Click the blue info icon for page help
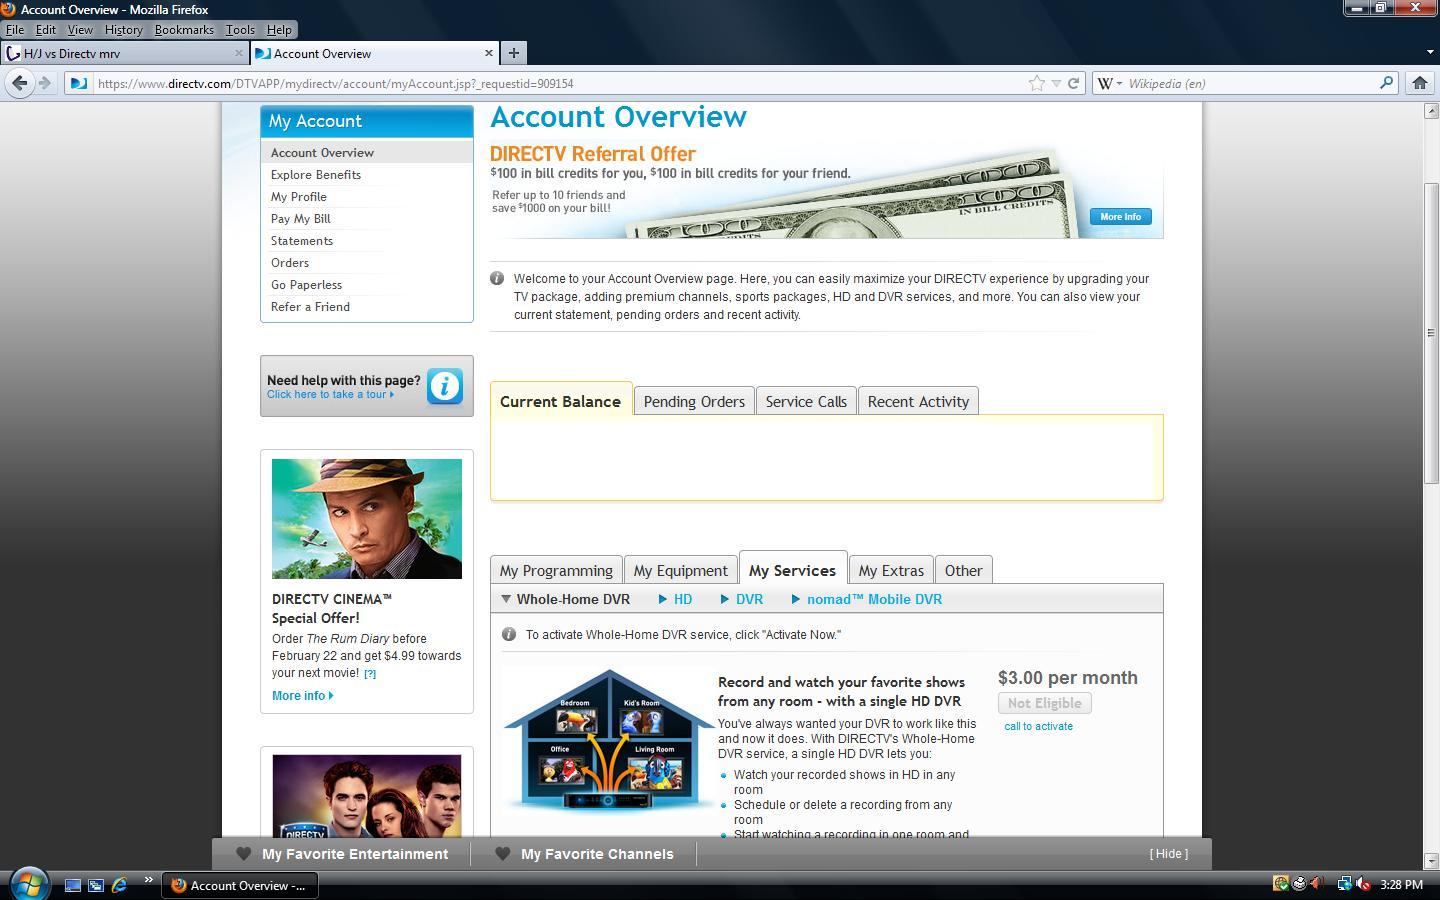Screen dimensions: 1440x900 pyautogui.click(x=445, y=386)
